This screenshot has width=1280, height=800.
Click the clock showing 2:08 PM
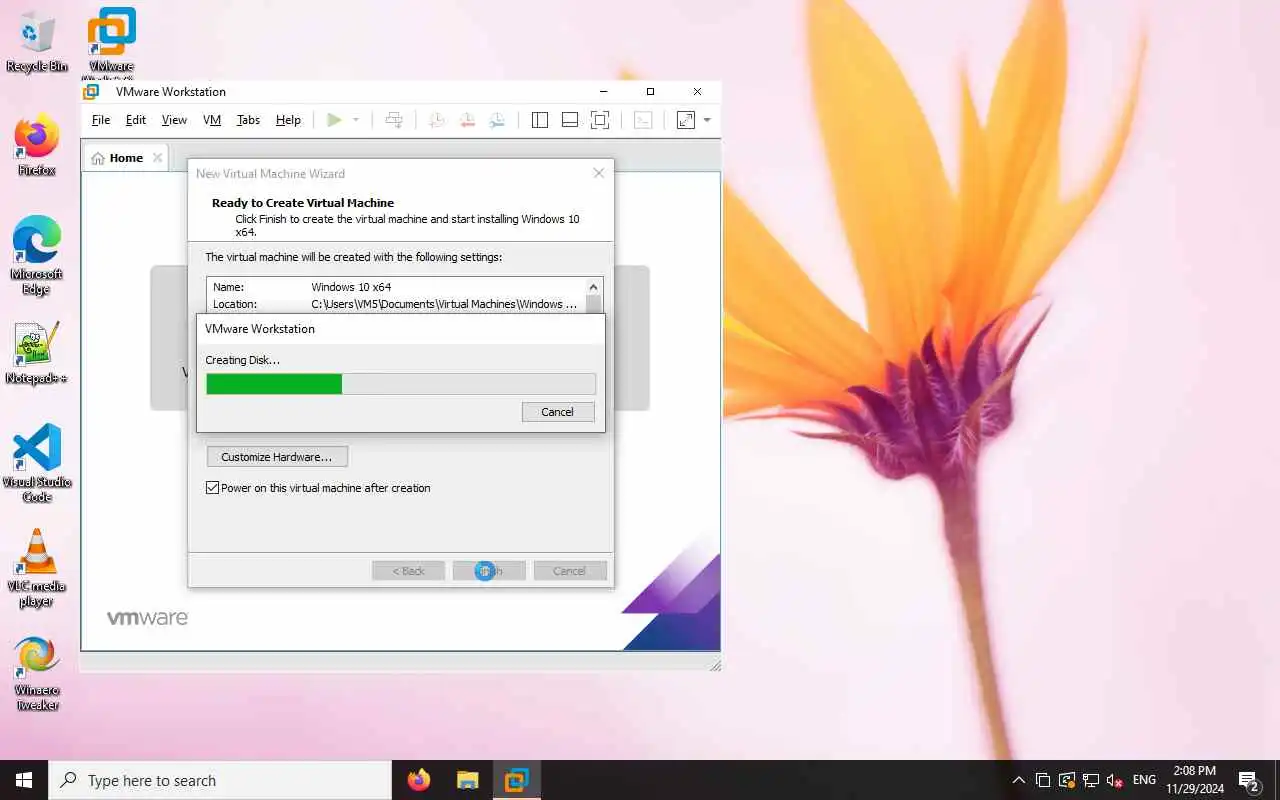(x=1193, y=780)
